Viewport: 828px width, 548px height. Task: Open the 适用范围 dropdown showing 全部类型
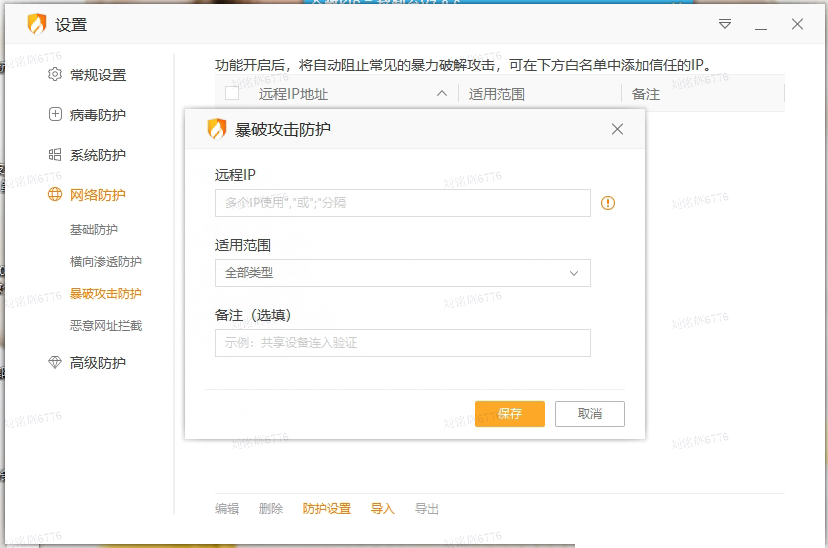point(402,273)
